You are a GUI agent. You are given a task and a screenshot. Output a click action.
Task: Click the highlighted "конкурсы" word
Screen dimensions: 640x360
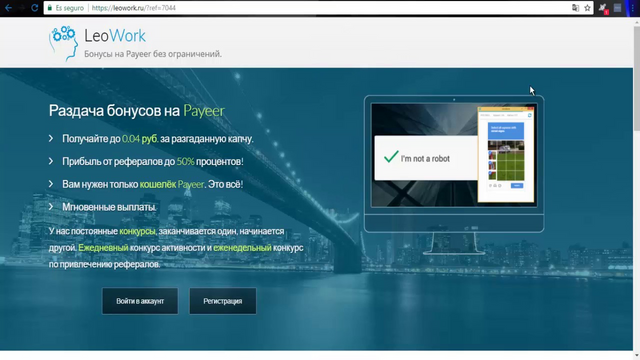click(x=138, y=231)
